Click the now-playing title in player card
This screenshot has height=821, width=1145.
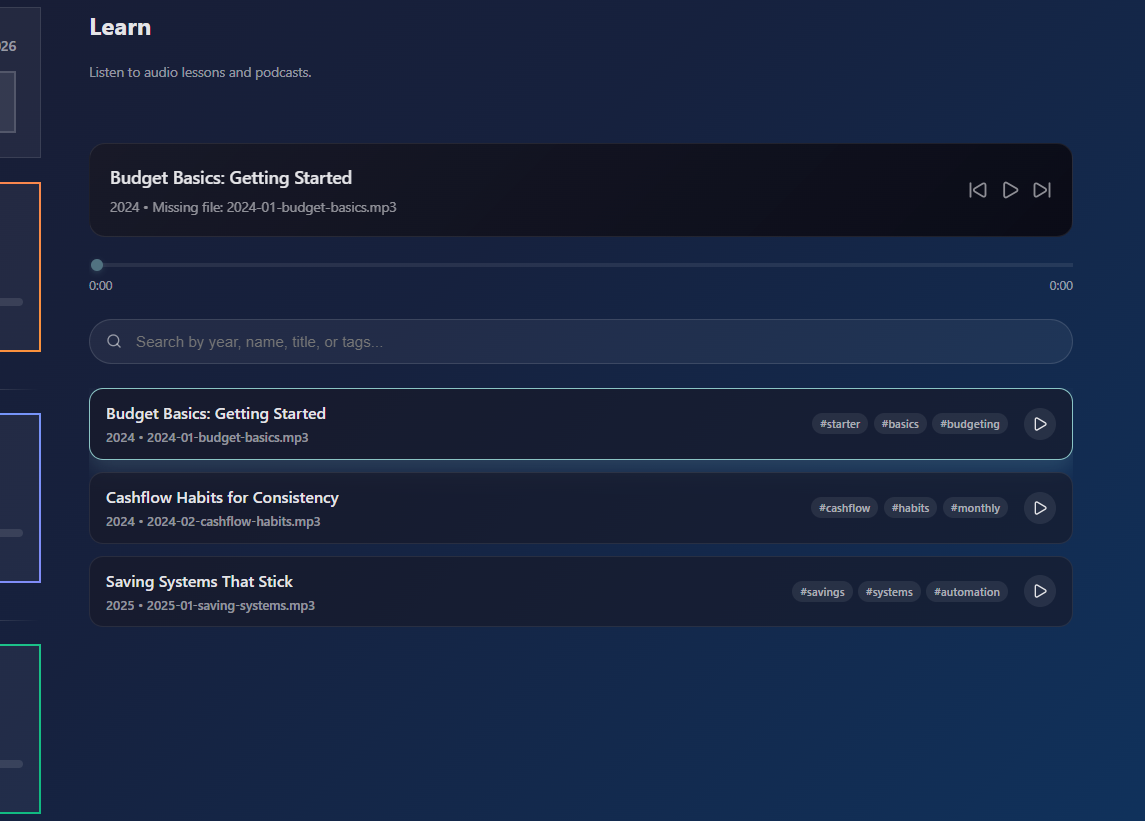(231, 178)
